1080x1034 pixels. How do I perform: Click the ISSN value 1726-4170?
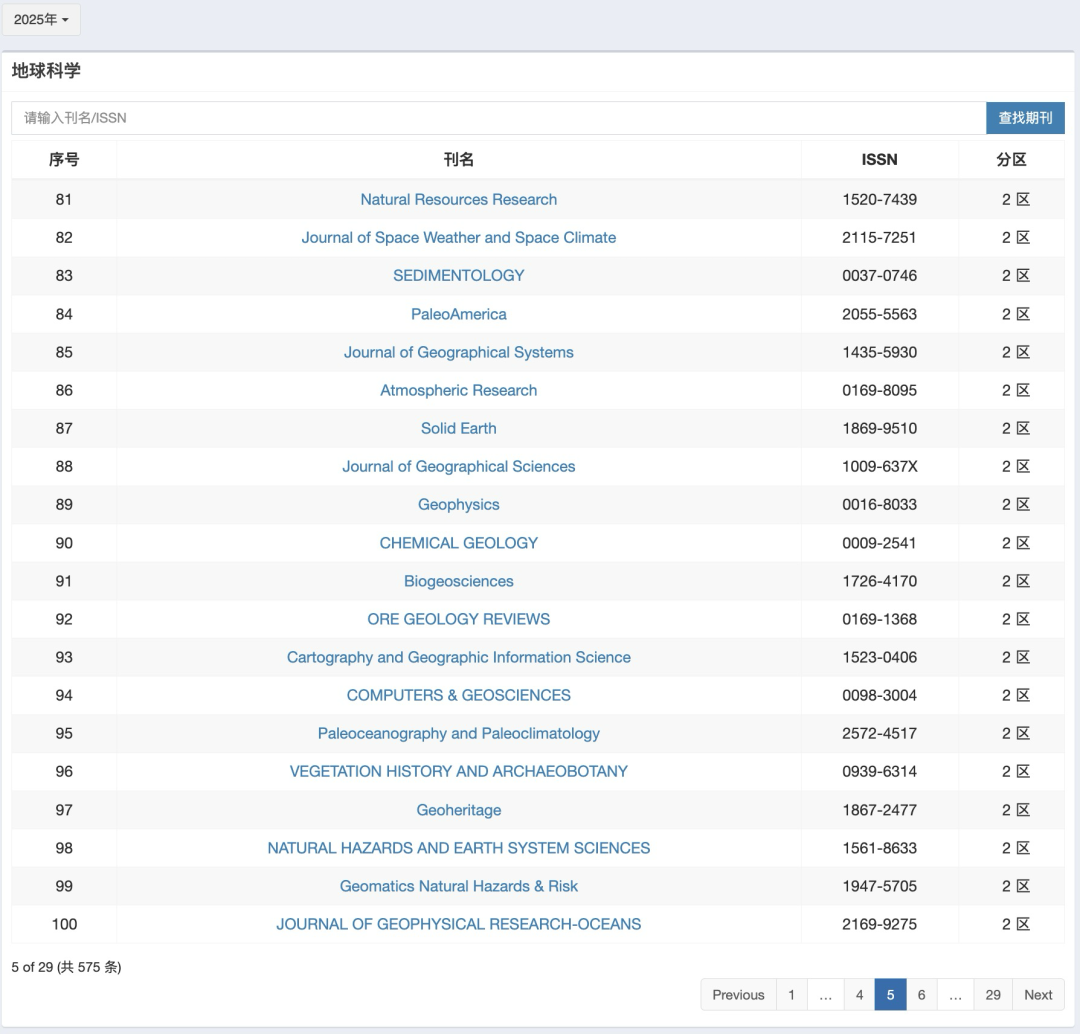pyautogui.click(x=880, y=581)
